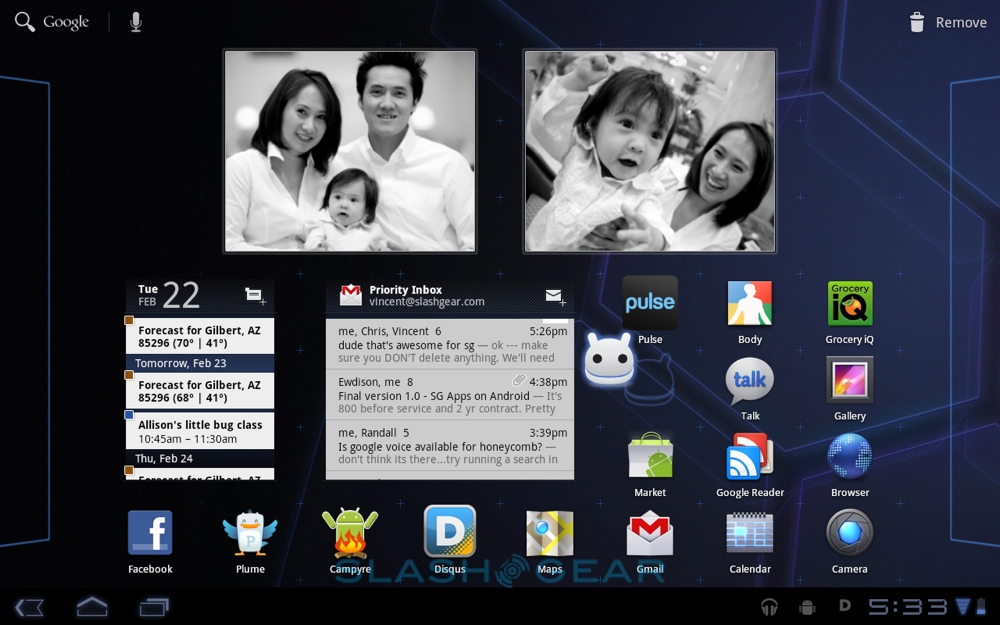Start voice search with the microphone
Screen dimensions: 1000x625
pos(136,22)
